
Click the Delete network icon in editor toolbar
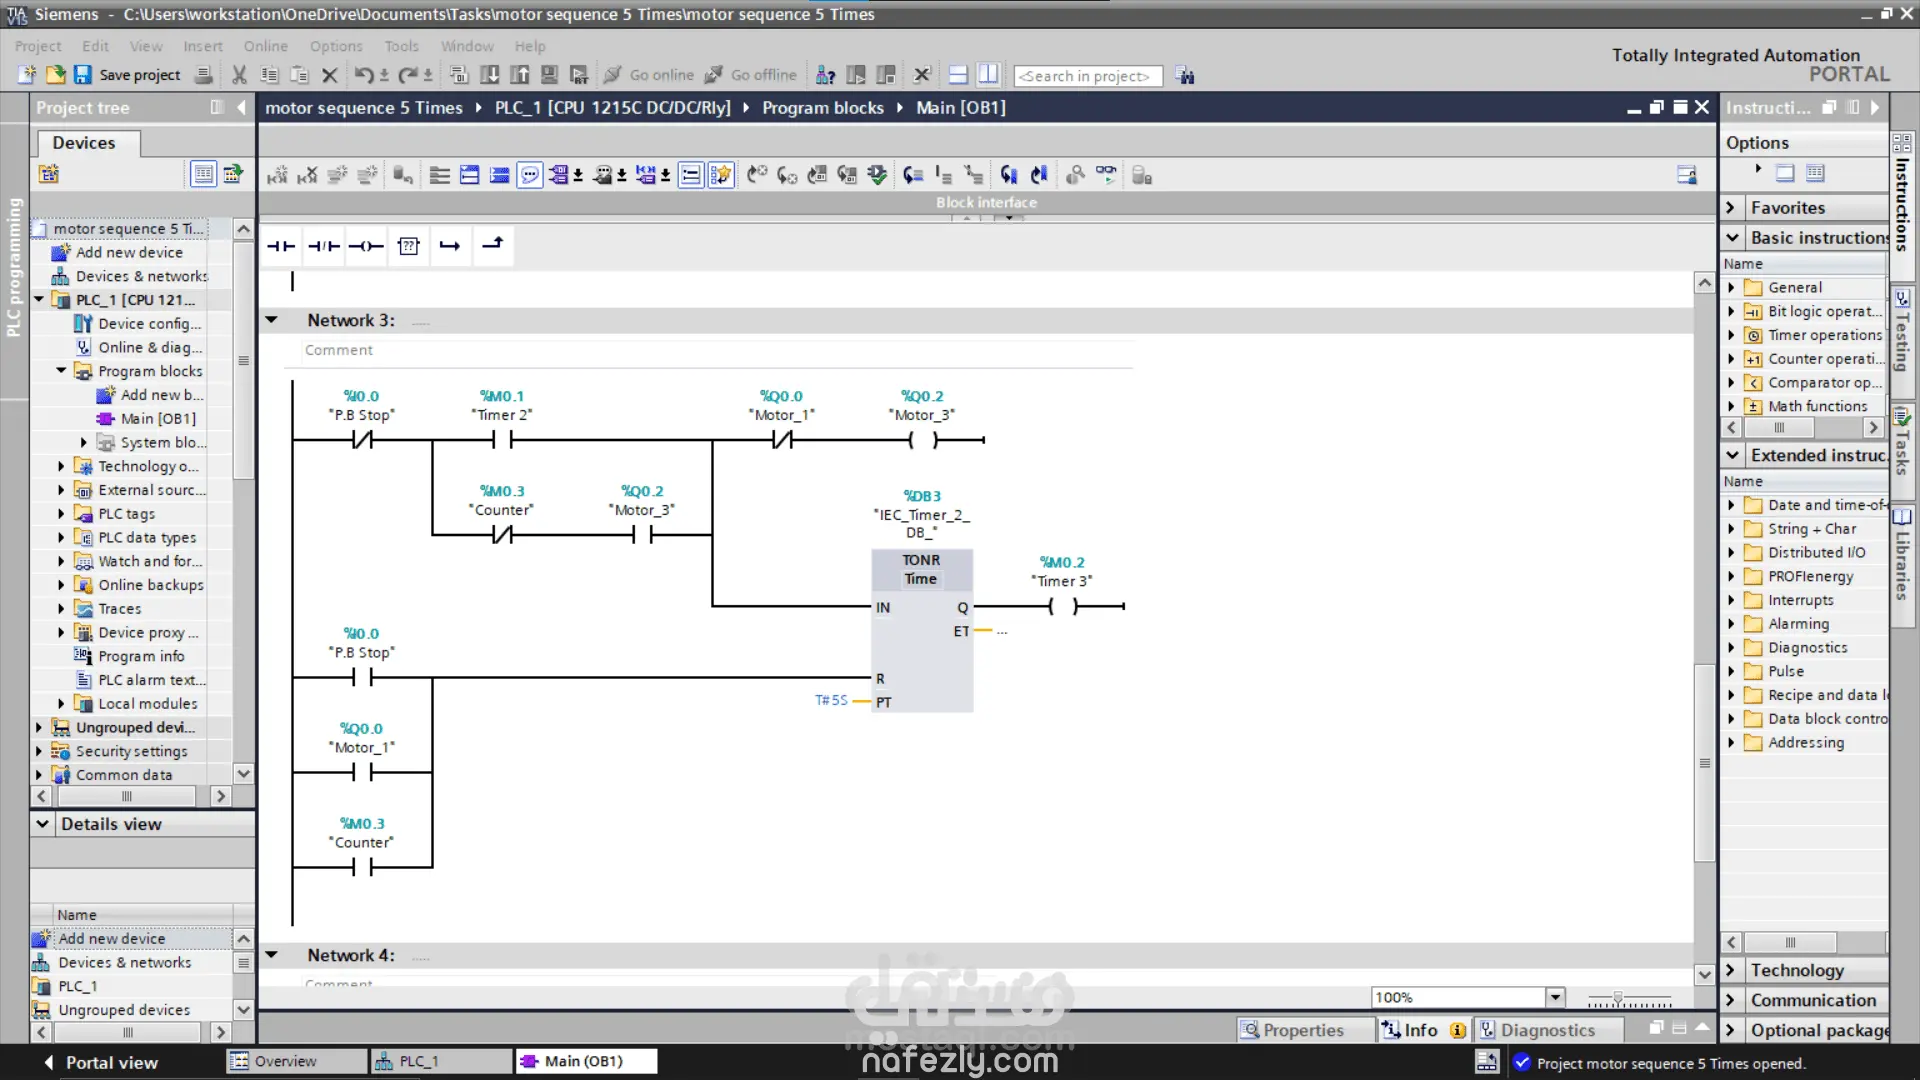pos(307,175)
